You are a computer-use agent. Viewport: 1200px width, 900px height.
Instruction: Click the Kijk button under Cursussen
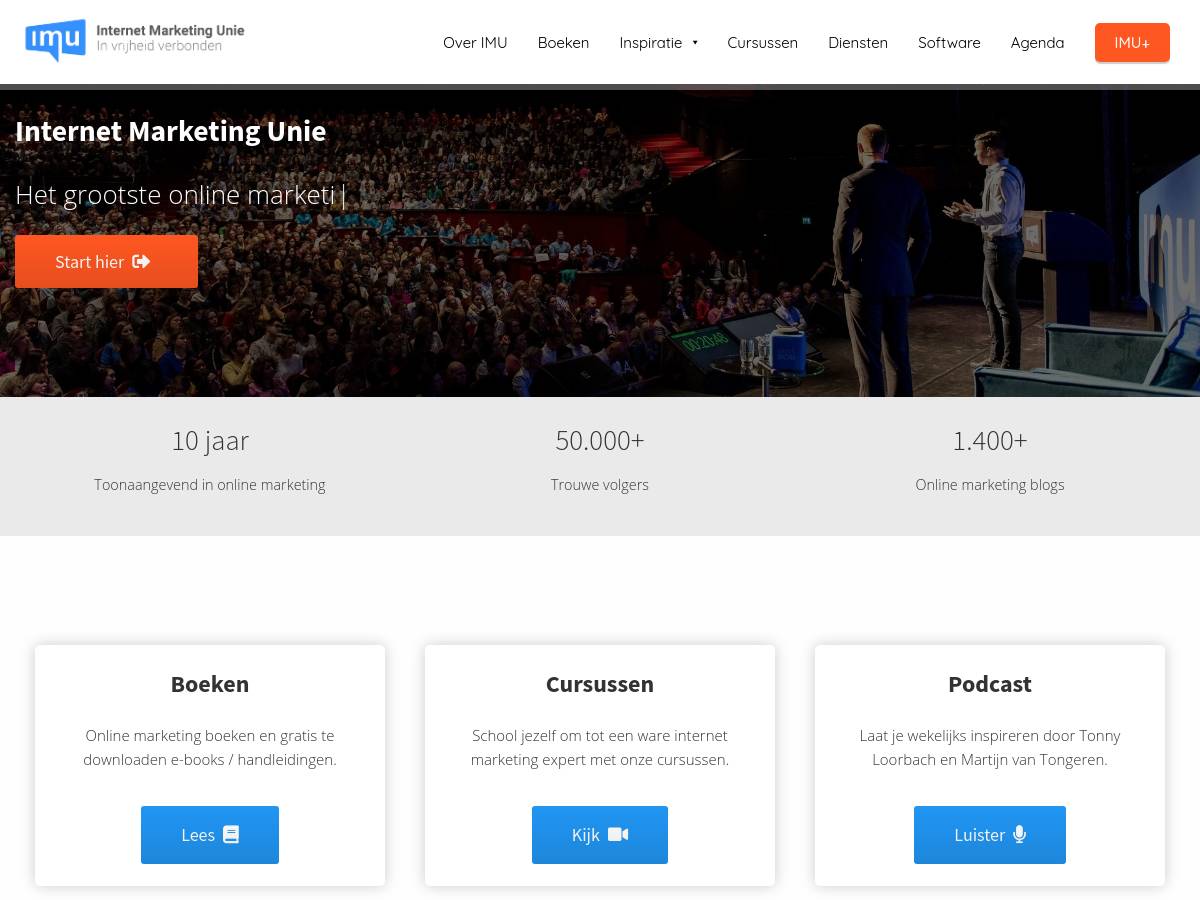tap(600, 835)
